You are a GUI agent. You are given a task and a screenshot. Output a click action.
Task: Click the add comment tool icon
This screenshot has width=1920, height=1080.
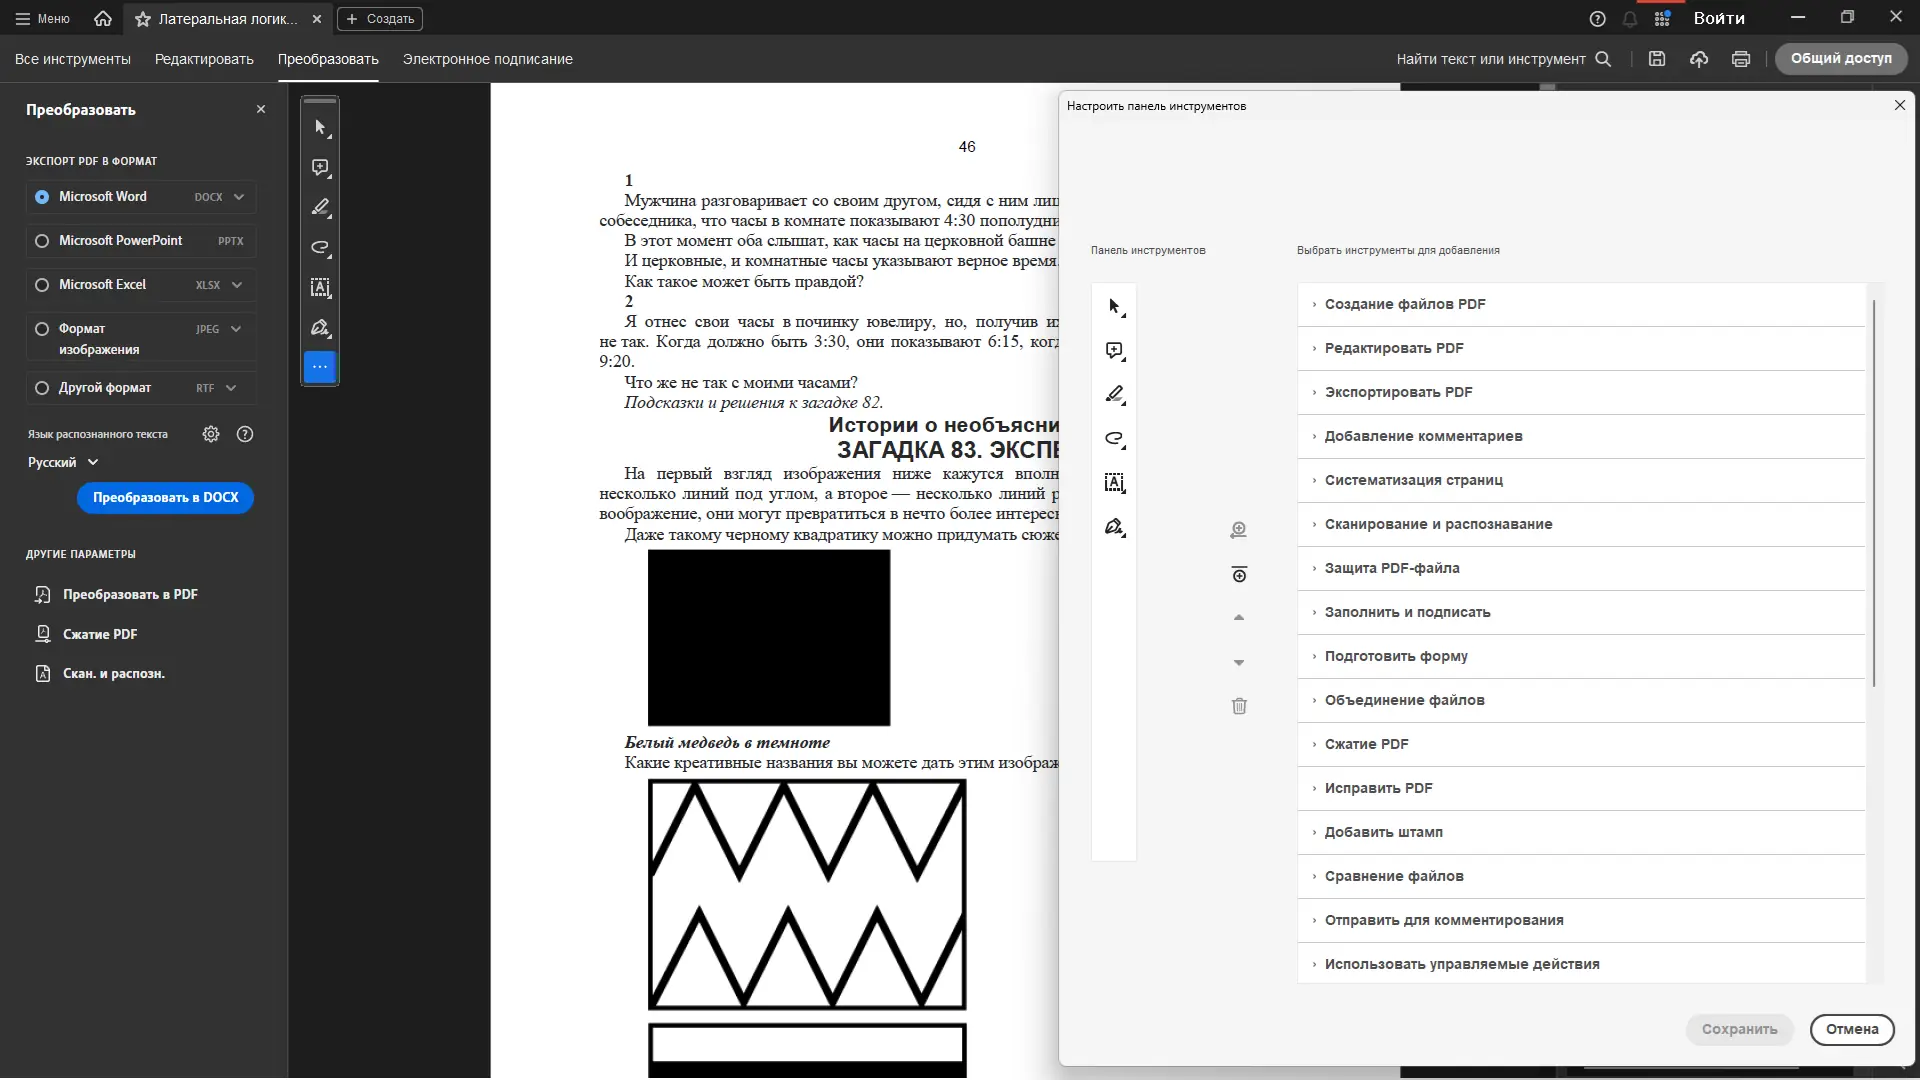pyautogui.click(x=320, y=168)
